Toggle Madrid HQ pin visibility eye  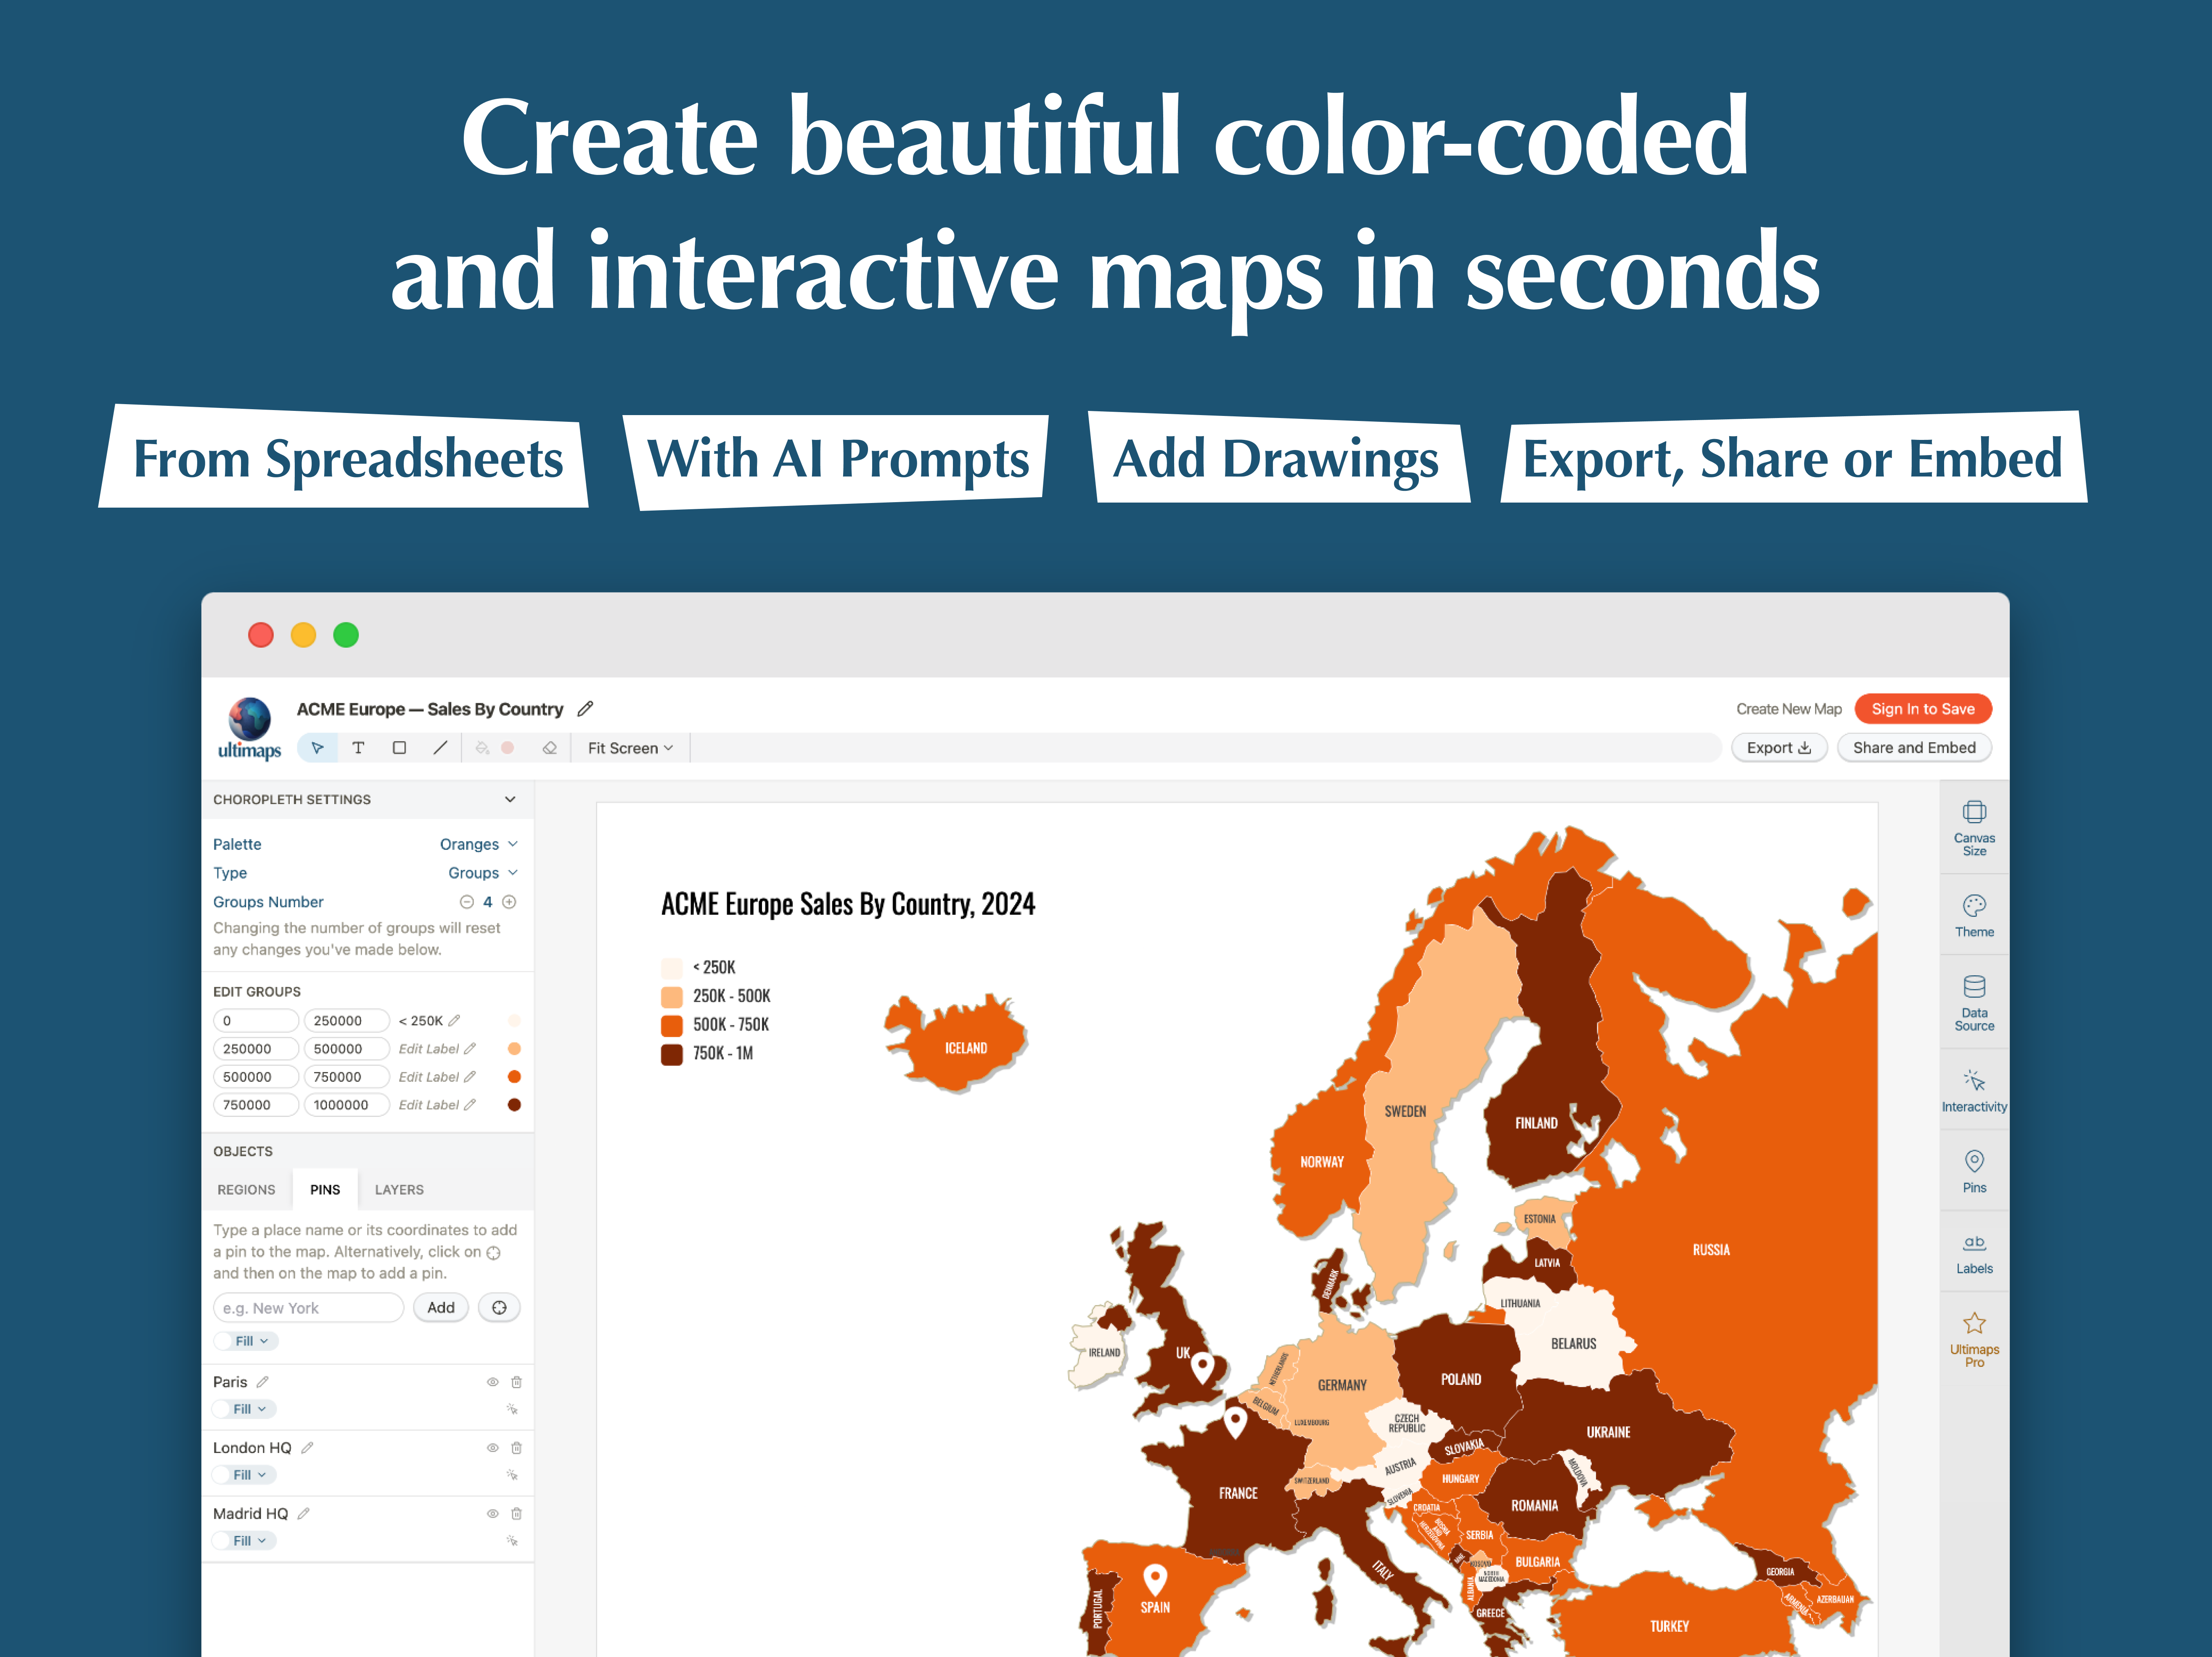[492, 1514]
